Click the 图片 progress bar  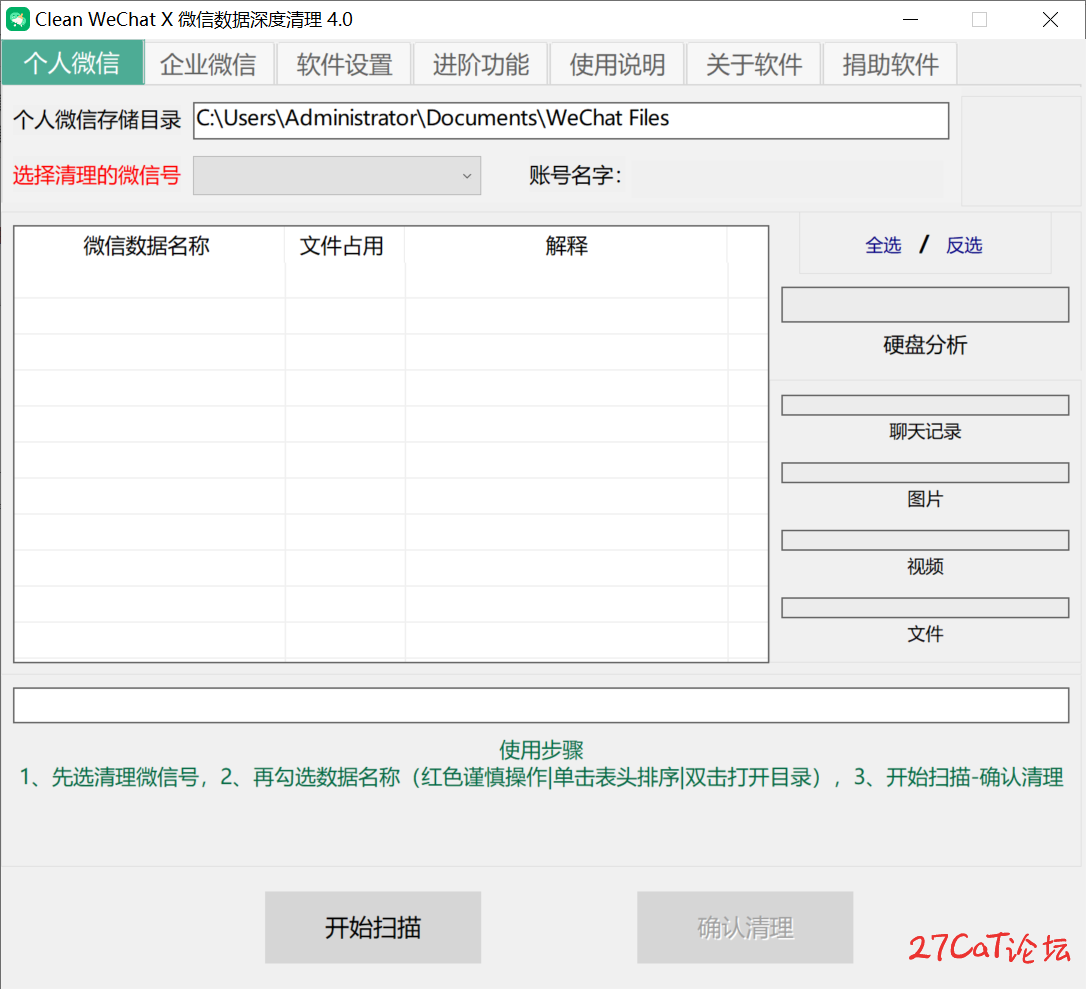coord(925,473)
